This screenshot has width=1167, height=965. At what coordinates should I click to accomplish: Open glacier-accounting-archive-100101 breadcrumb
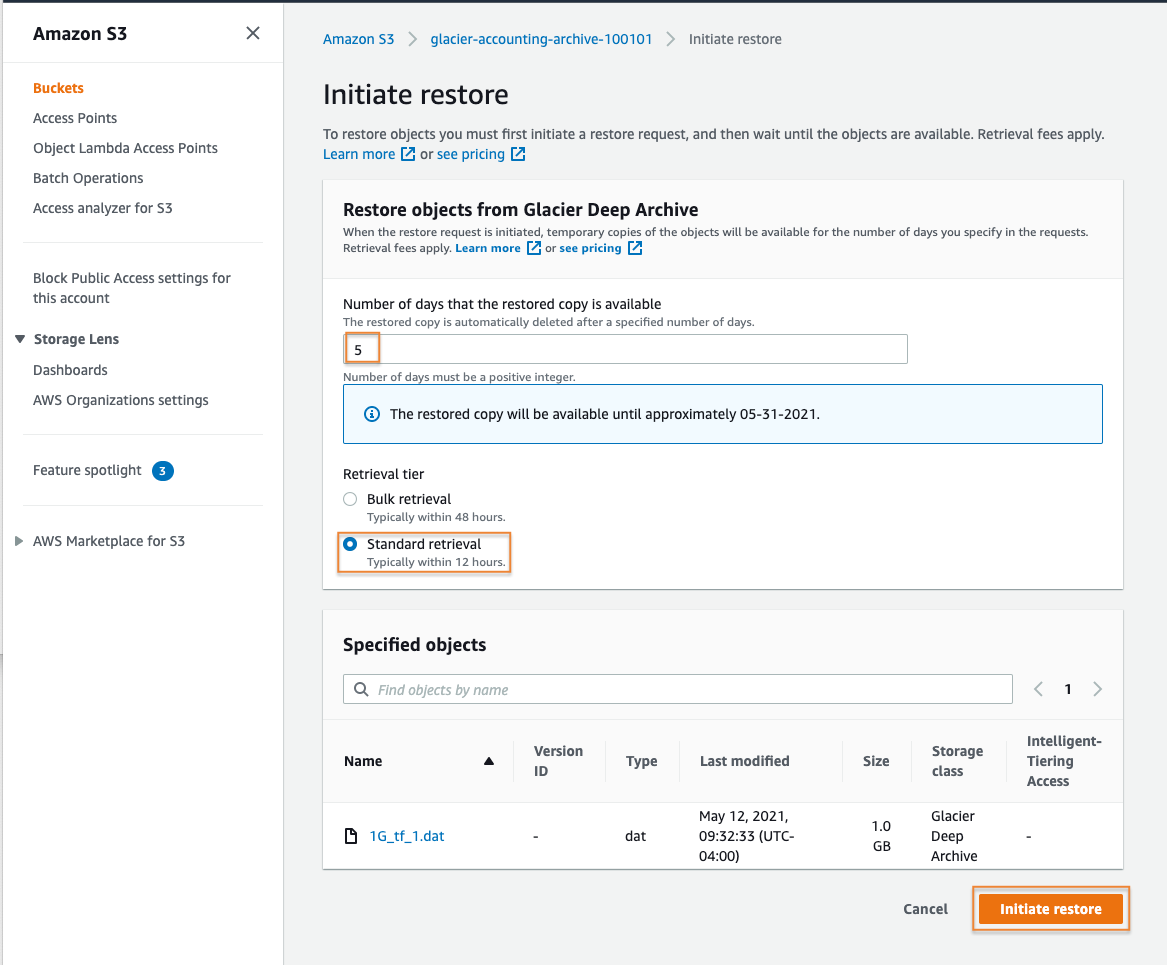[x=541, y=39]
